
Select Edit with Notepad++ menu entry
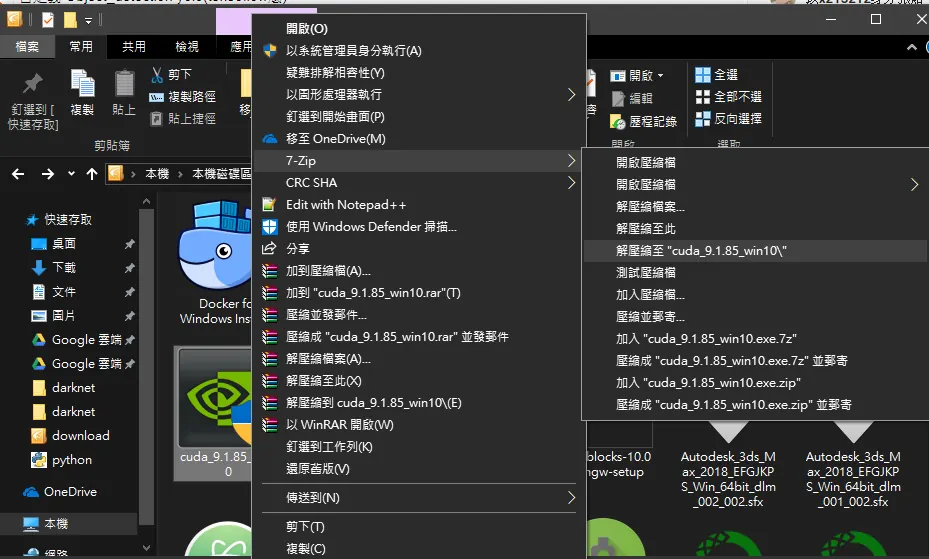pyautogui.click(x=417, y=205)
